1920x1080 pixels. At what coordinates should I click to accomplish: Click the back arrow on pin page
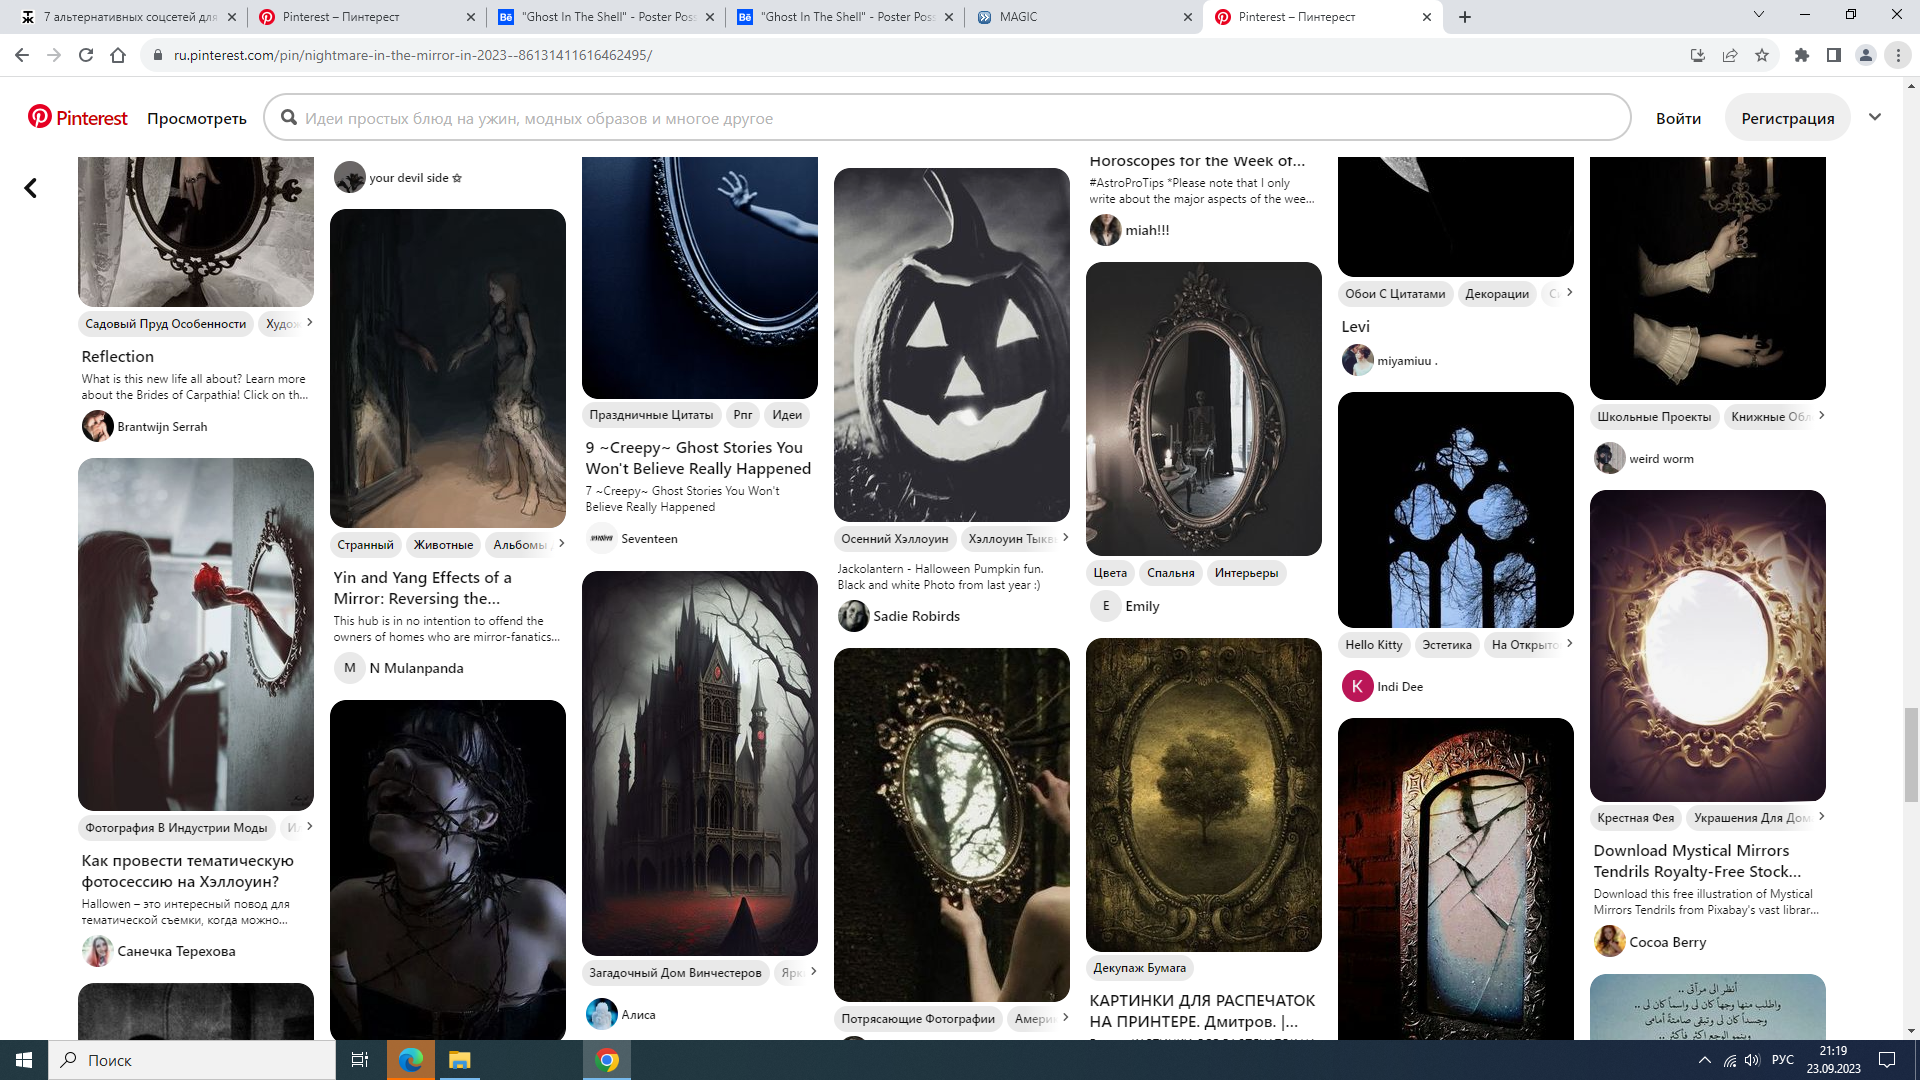pos(31,188)
